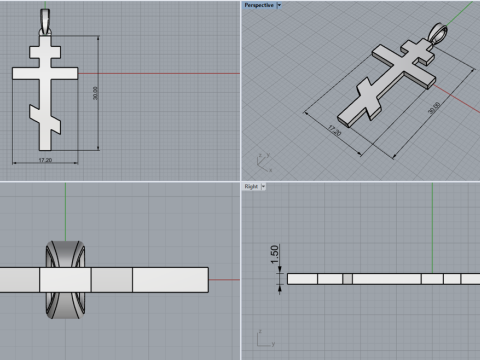Select the pendant bail ring in bottom-left view
The height and width of the screenshot is (360, 480).
(65, 254)
